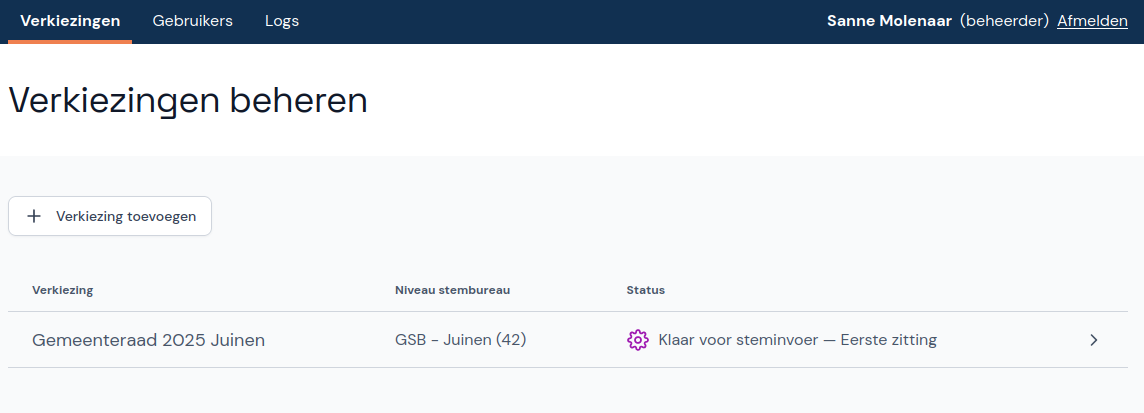Switch to the Verkiezingen tab
The width and height of the screenshot is (1144, 413).
click(x=70, y=21)
